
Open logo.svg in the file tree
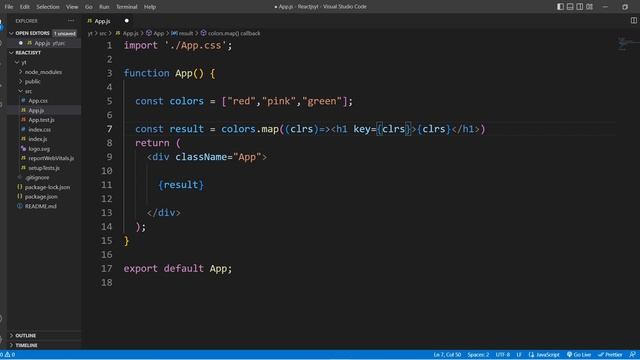click(39, 149)
